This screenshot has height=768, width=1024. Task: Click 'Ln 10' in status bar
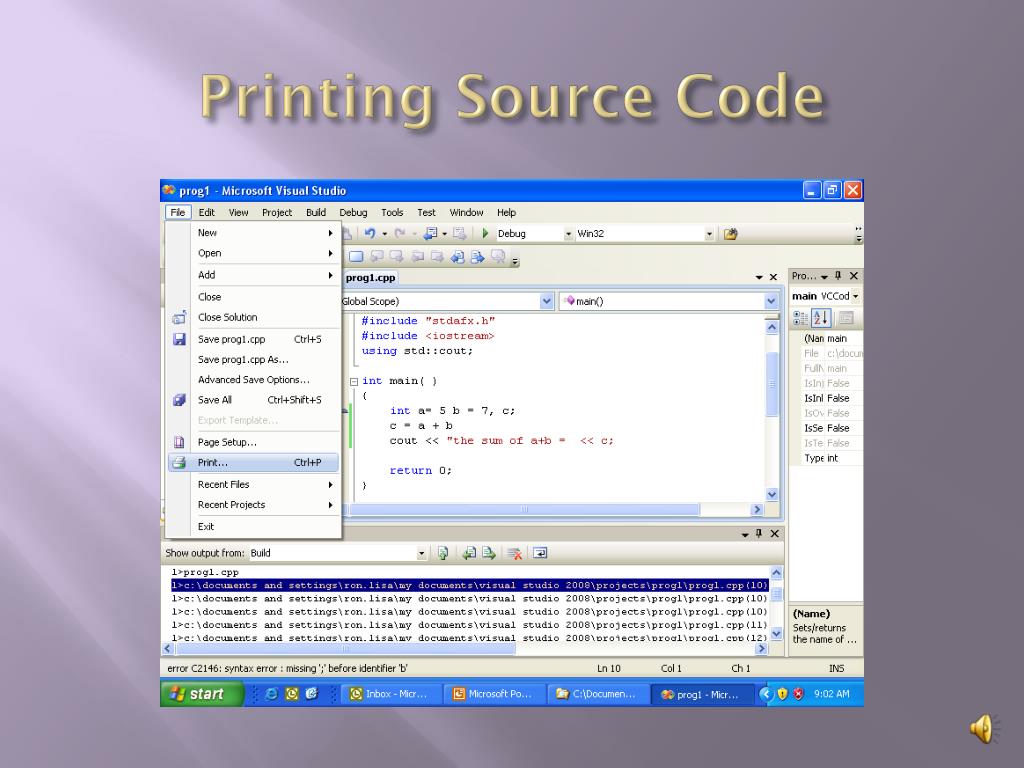[609, 668]
